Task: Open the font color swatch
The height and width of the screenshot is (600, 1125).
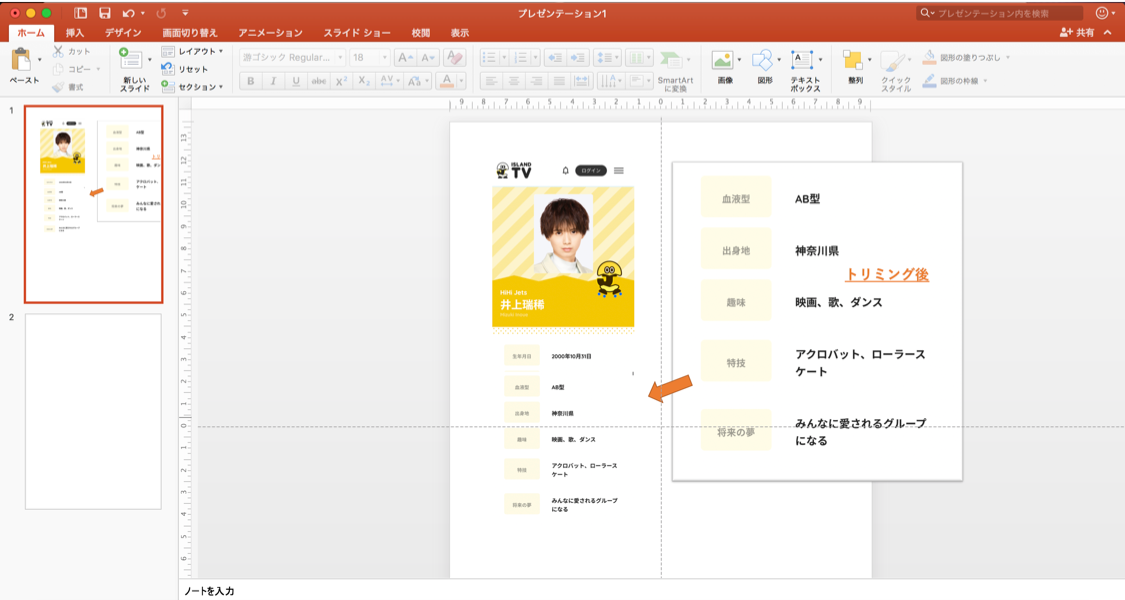Action: (445, 83)
